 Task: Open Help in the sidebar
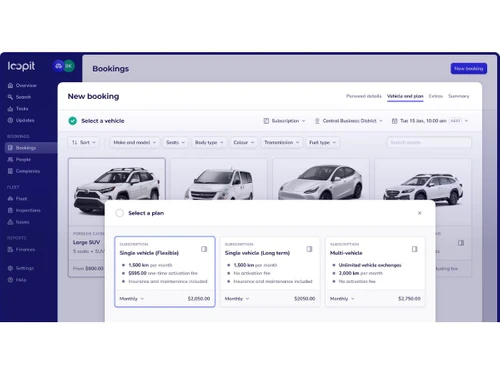click(x=17, y=280)
